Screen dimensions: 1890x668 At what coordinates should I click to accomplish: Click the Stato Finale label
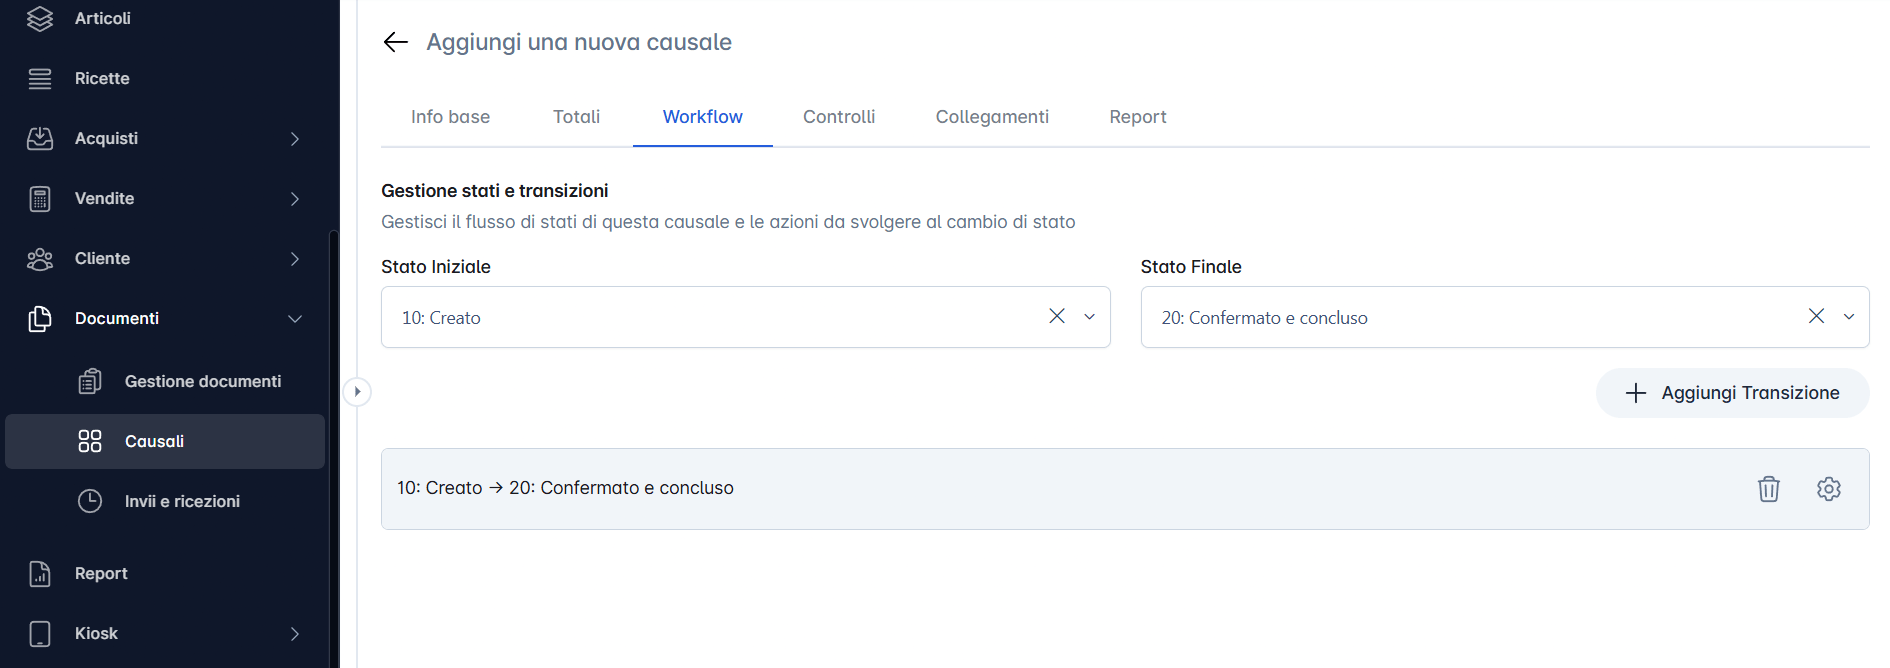point(1191,267)
